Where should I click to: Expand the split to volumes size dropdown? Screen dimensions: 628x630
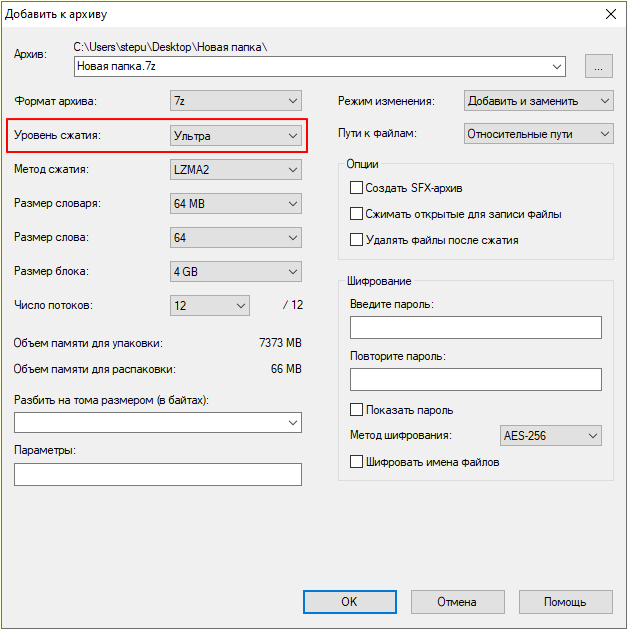coord(158,422)
